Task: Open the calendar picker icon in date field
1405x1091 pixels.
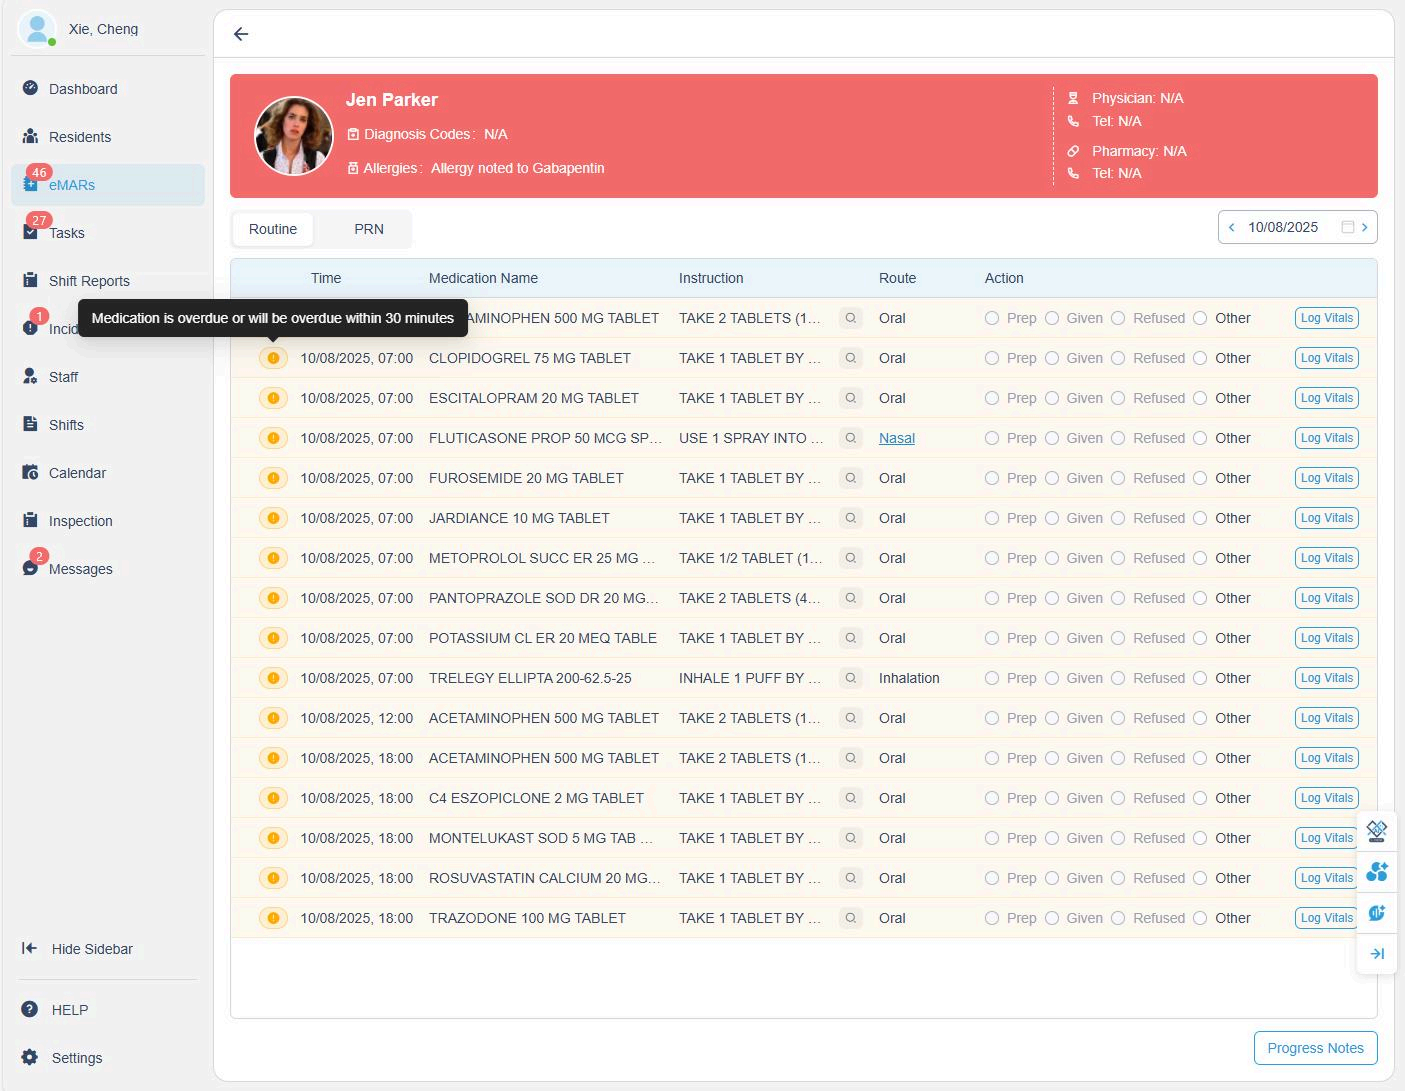Action: tap(1347, 227)
